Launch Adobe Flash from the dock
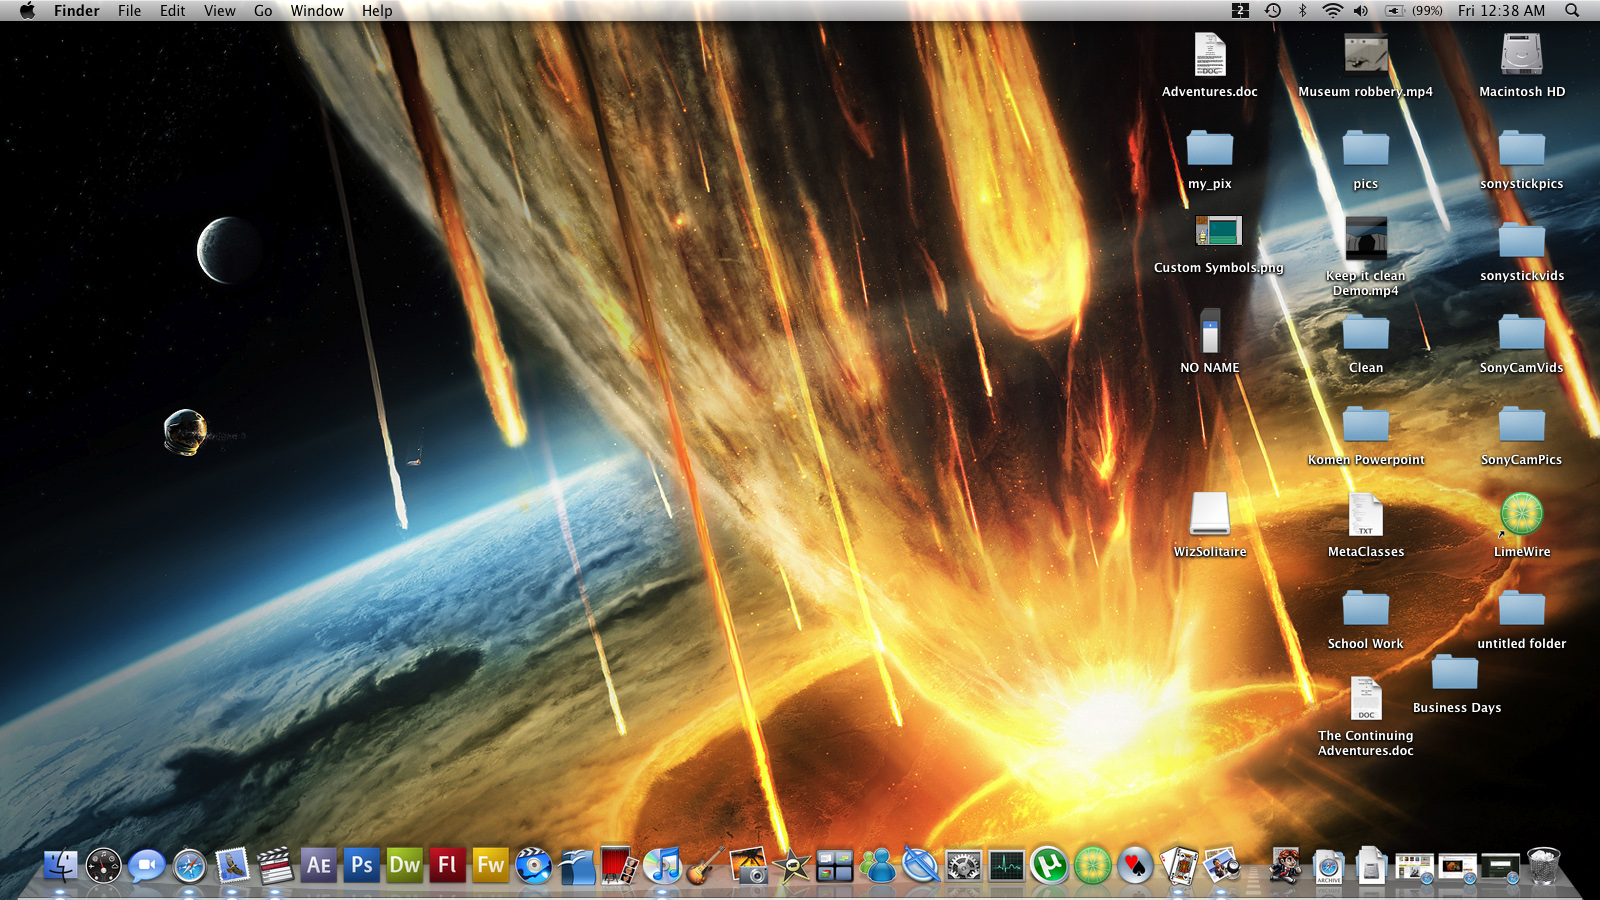Viewport: 1600px width, 900px height. point(448,865)
